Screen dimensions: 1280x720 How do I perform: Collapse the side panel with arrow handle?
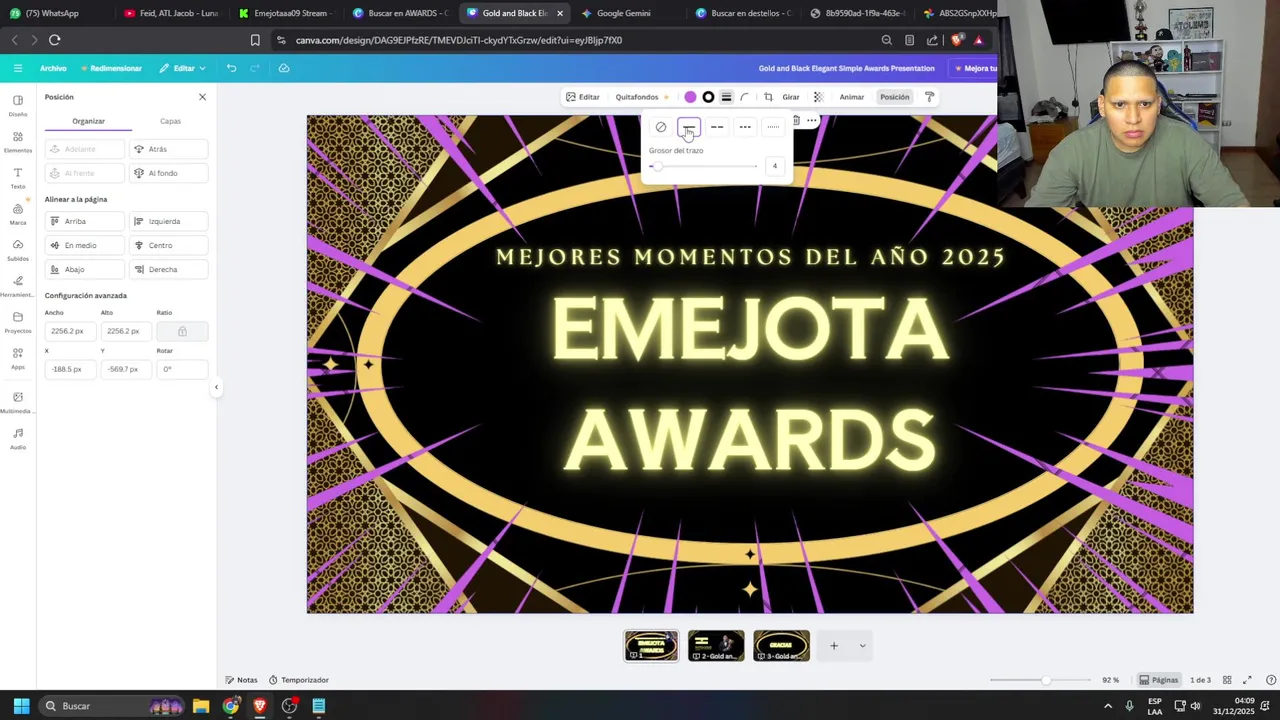coord(216,387)
